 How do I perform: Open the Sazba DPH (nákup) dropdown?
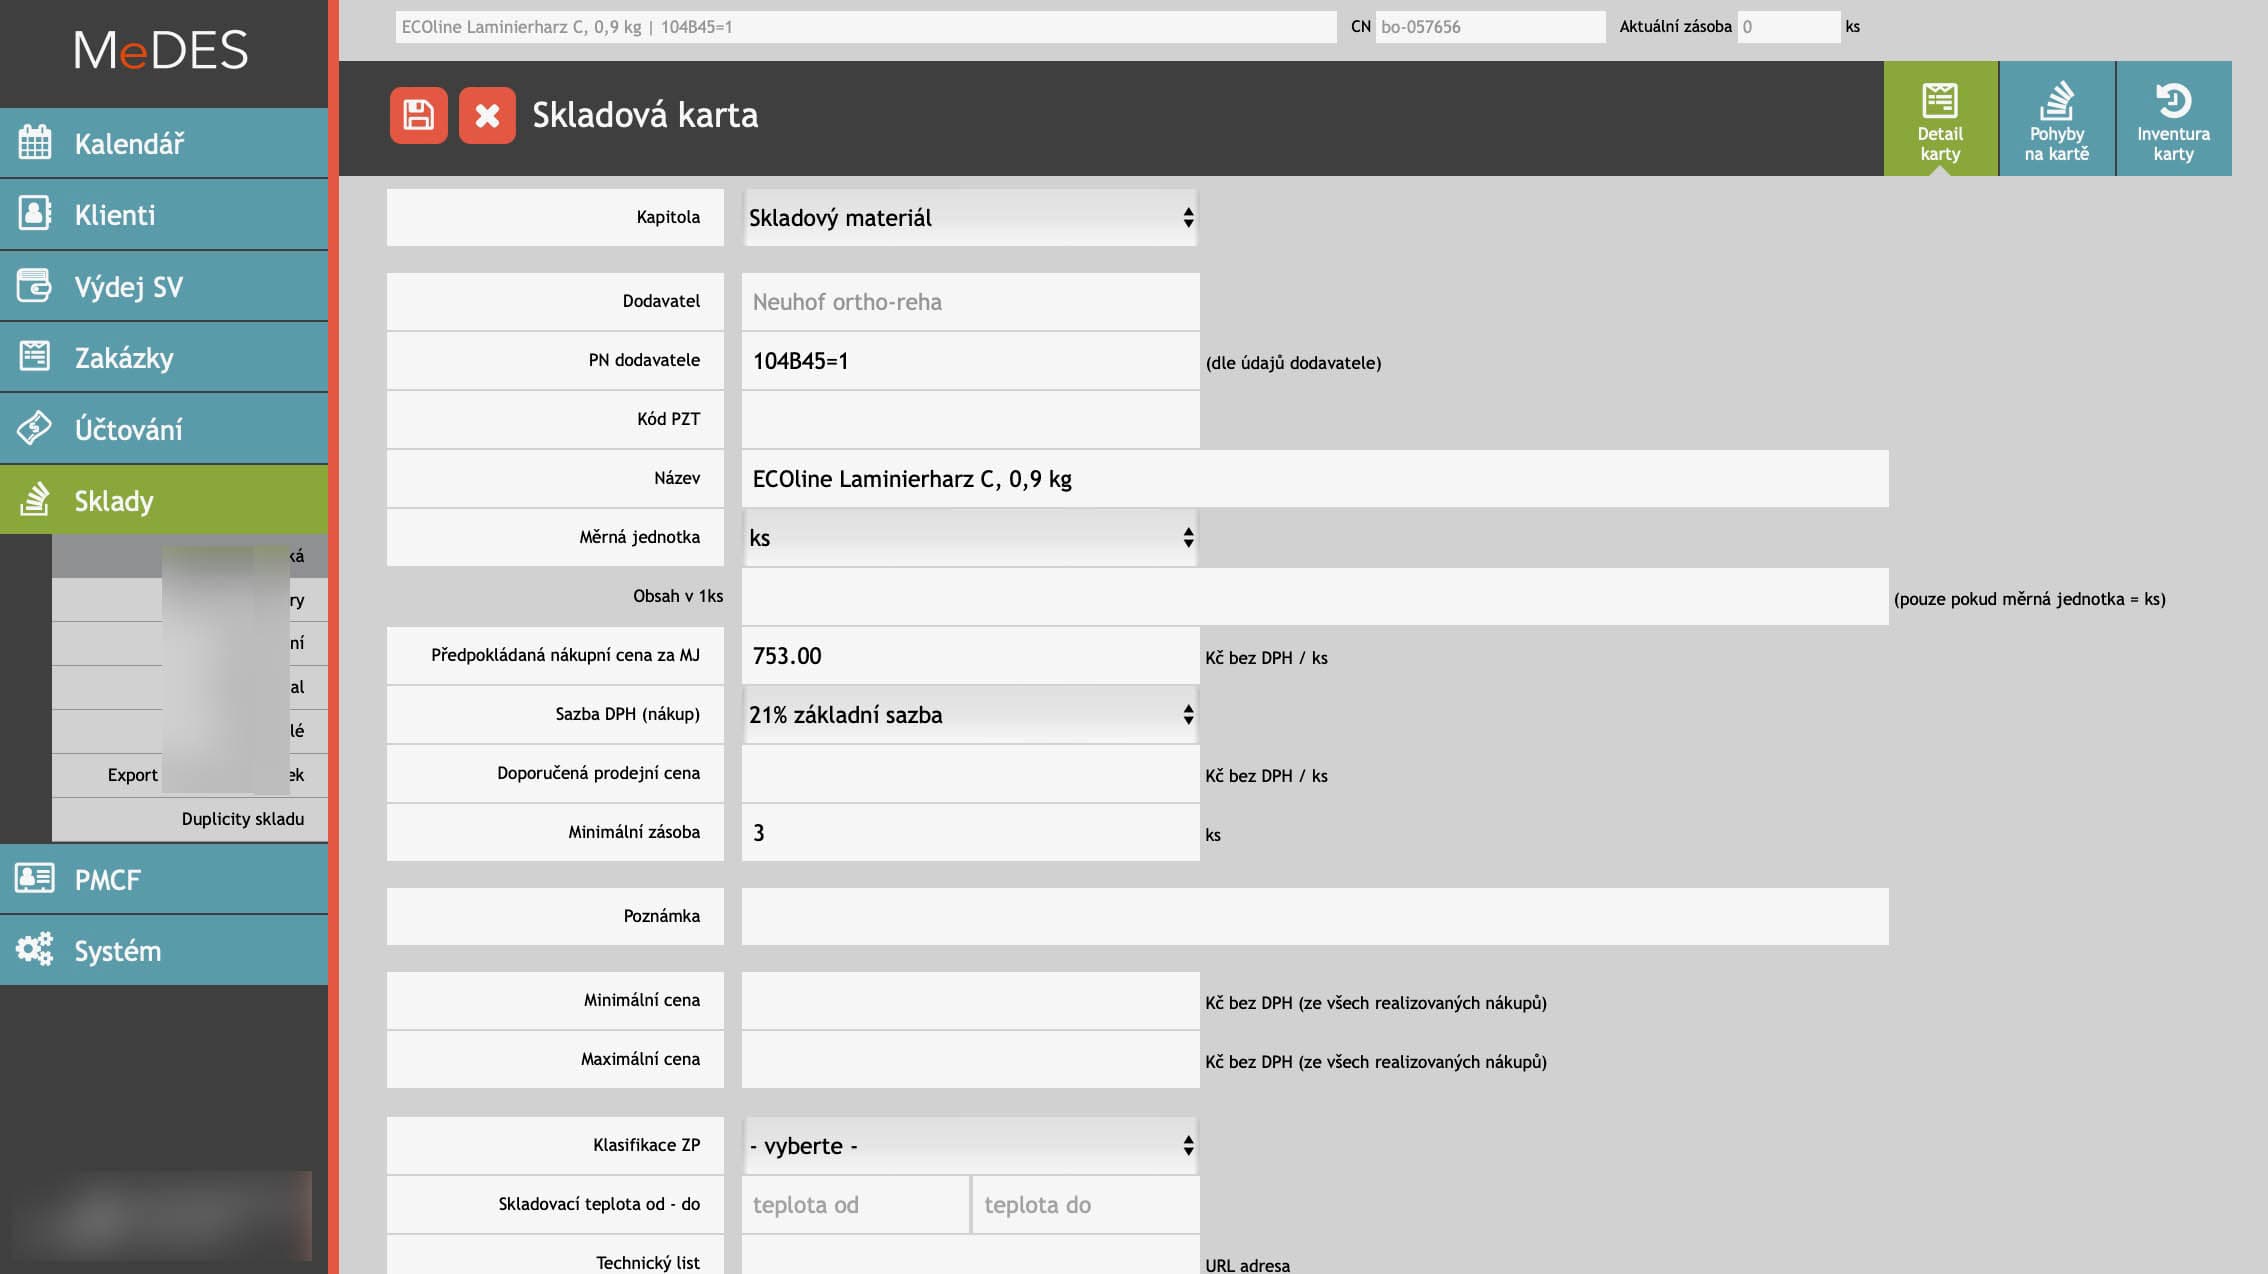969,715
